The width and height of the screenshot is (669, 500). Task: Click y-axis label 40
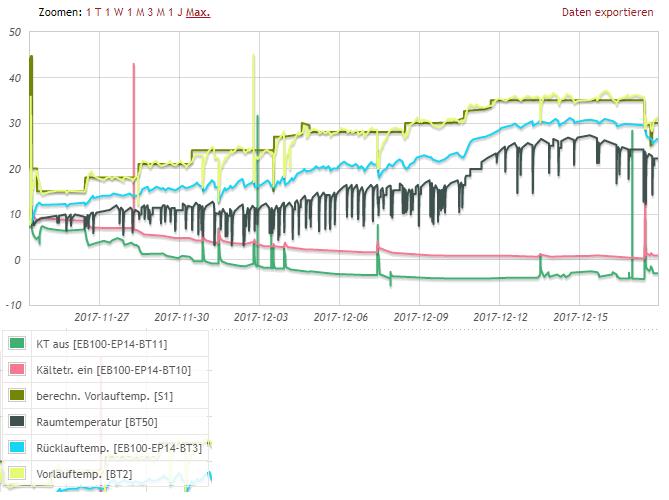[x=15, y=78]
